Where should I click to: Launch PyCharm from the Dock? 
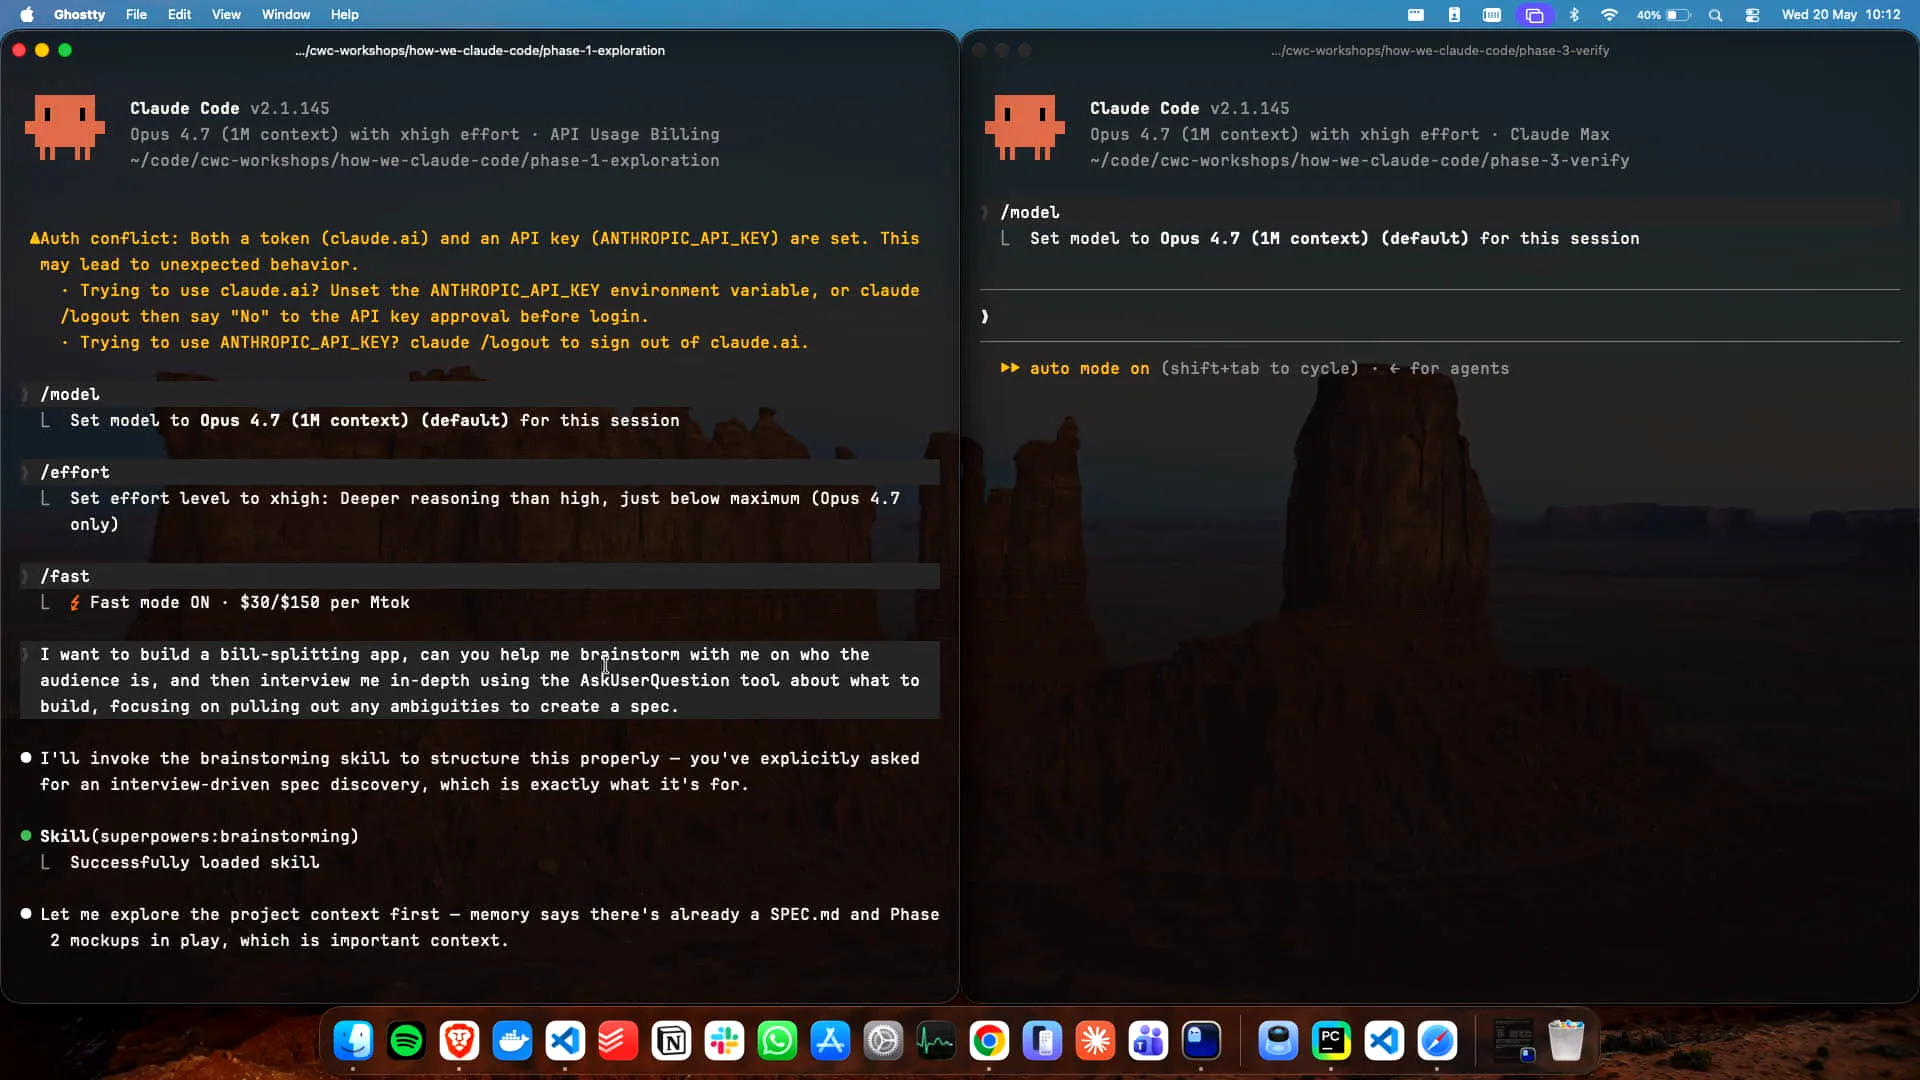pos(1331,1041)
